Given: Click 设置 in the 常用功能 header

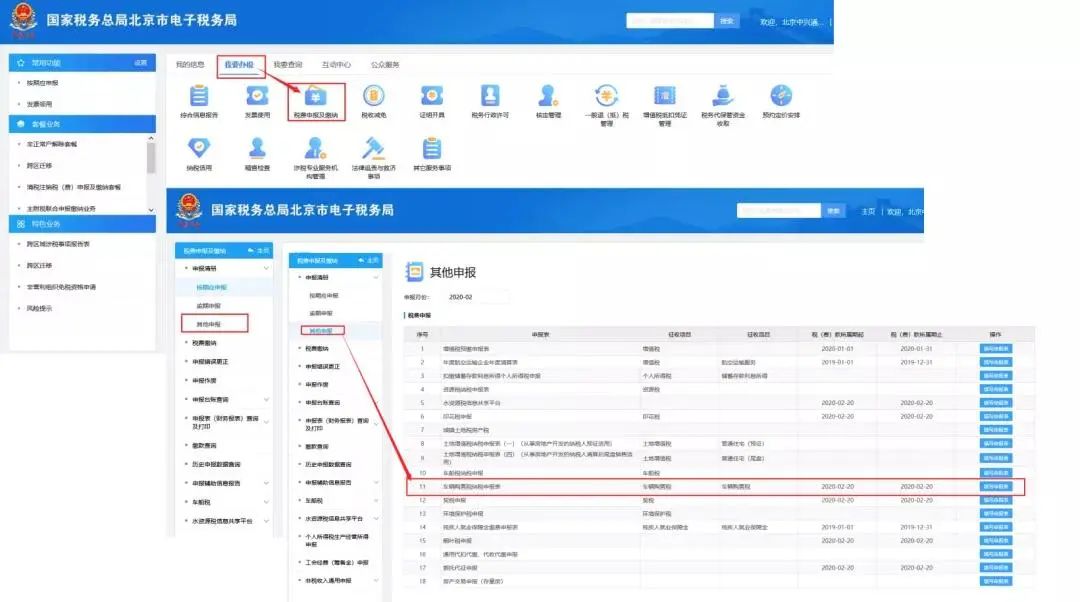Looking at the screenshot, I should [x=141, y=63].
